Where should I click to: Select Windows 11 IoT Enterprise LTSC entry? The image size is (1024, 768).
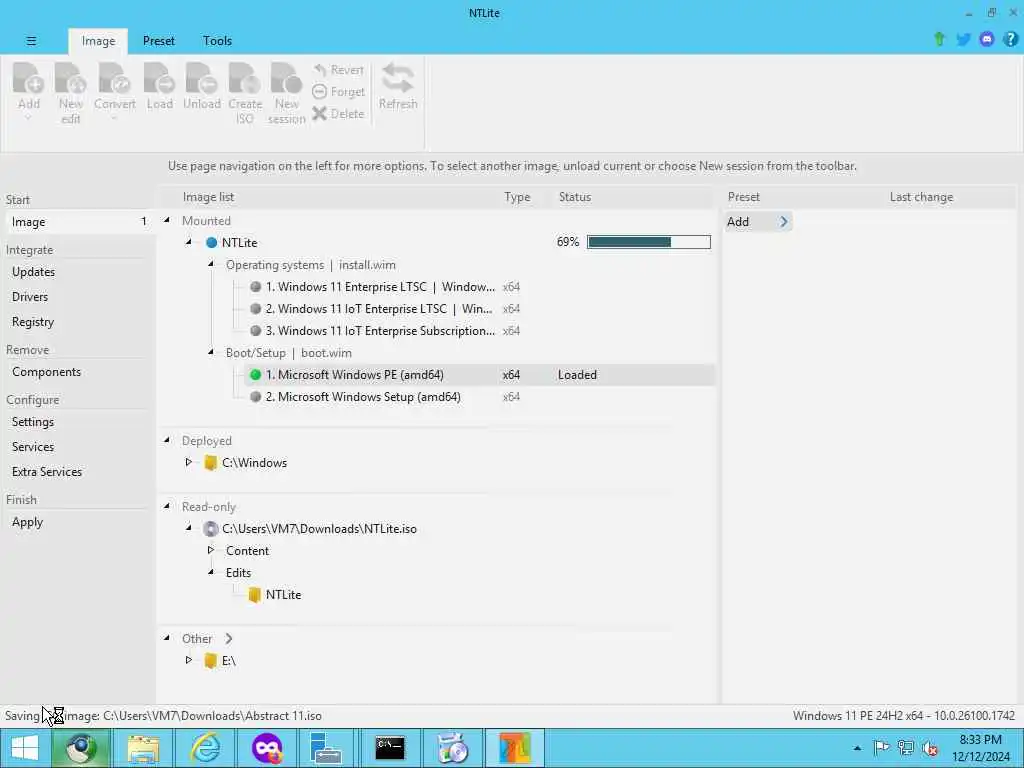[380, 309]
